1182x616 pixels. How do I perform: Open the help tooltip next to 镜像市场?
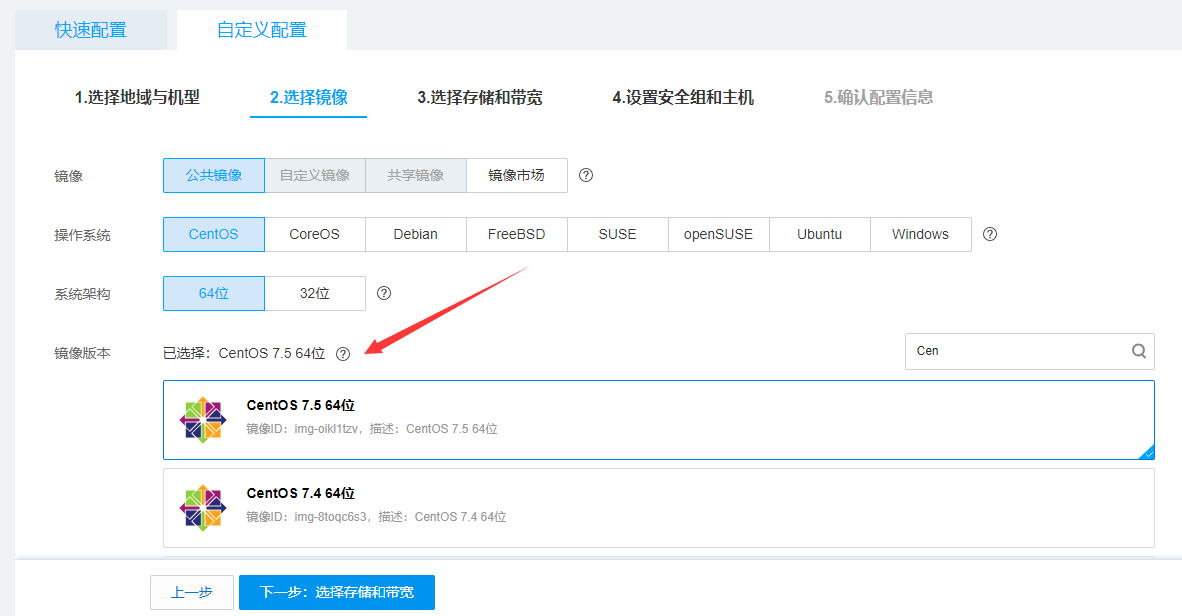click(585, 175)
